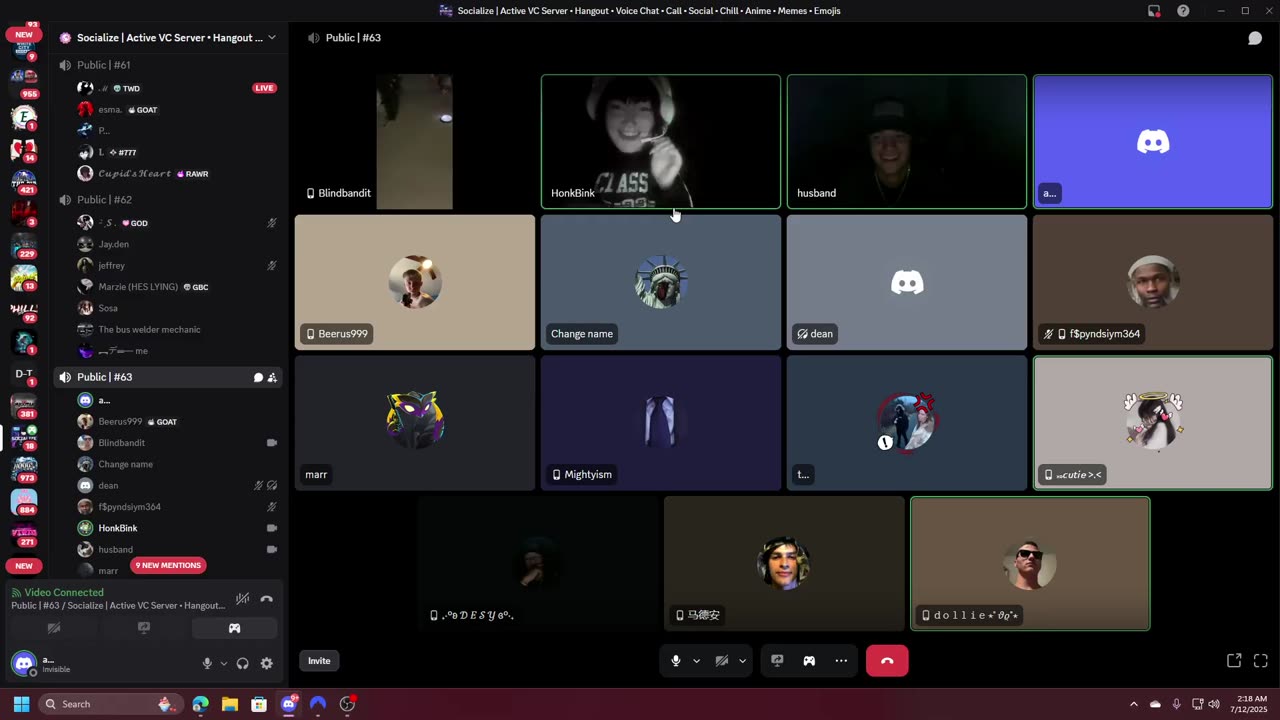Click invite-people icon on Public | #63 row
This screenshot has height=720, width=1280.
[272, 378]
